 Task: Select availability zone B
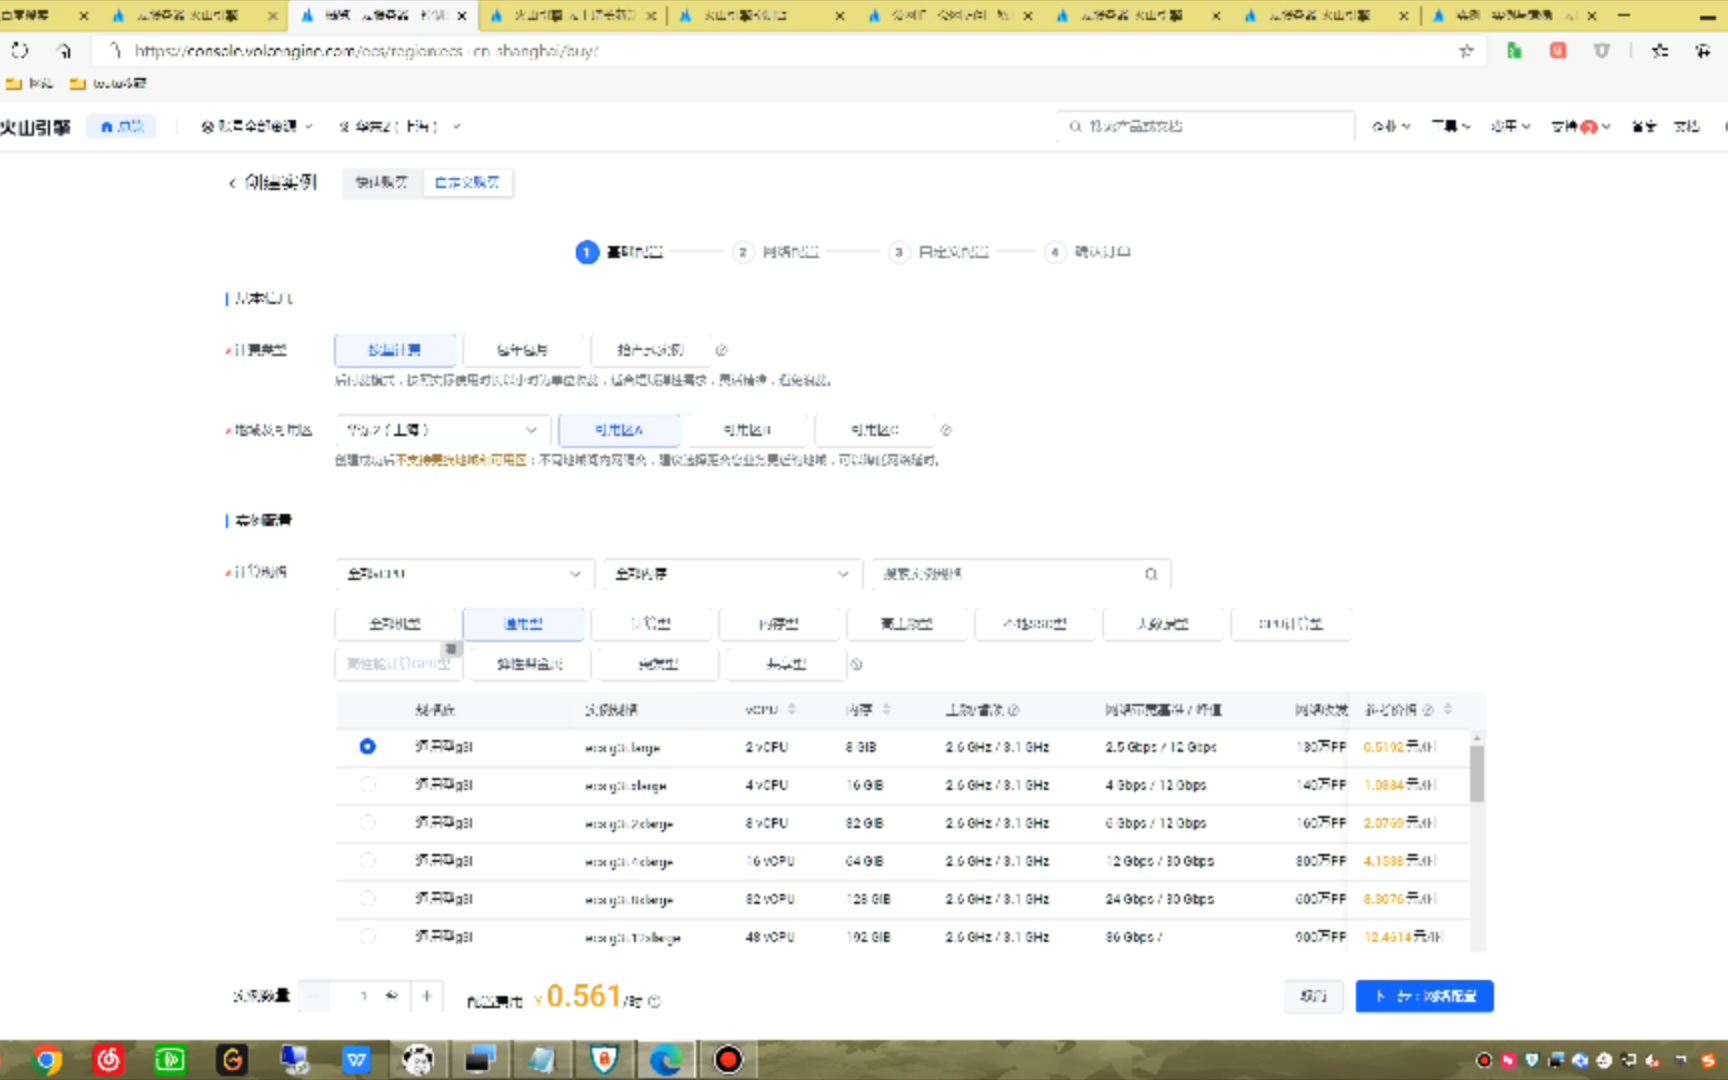(x=747, y=430)
